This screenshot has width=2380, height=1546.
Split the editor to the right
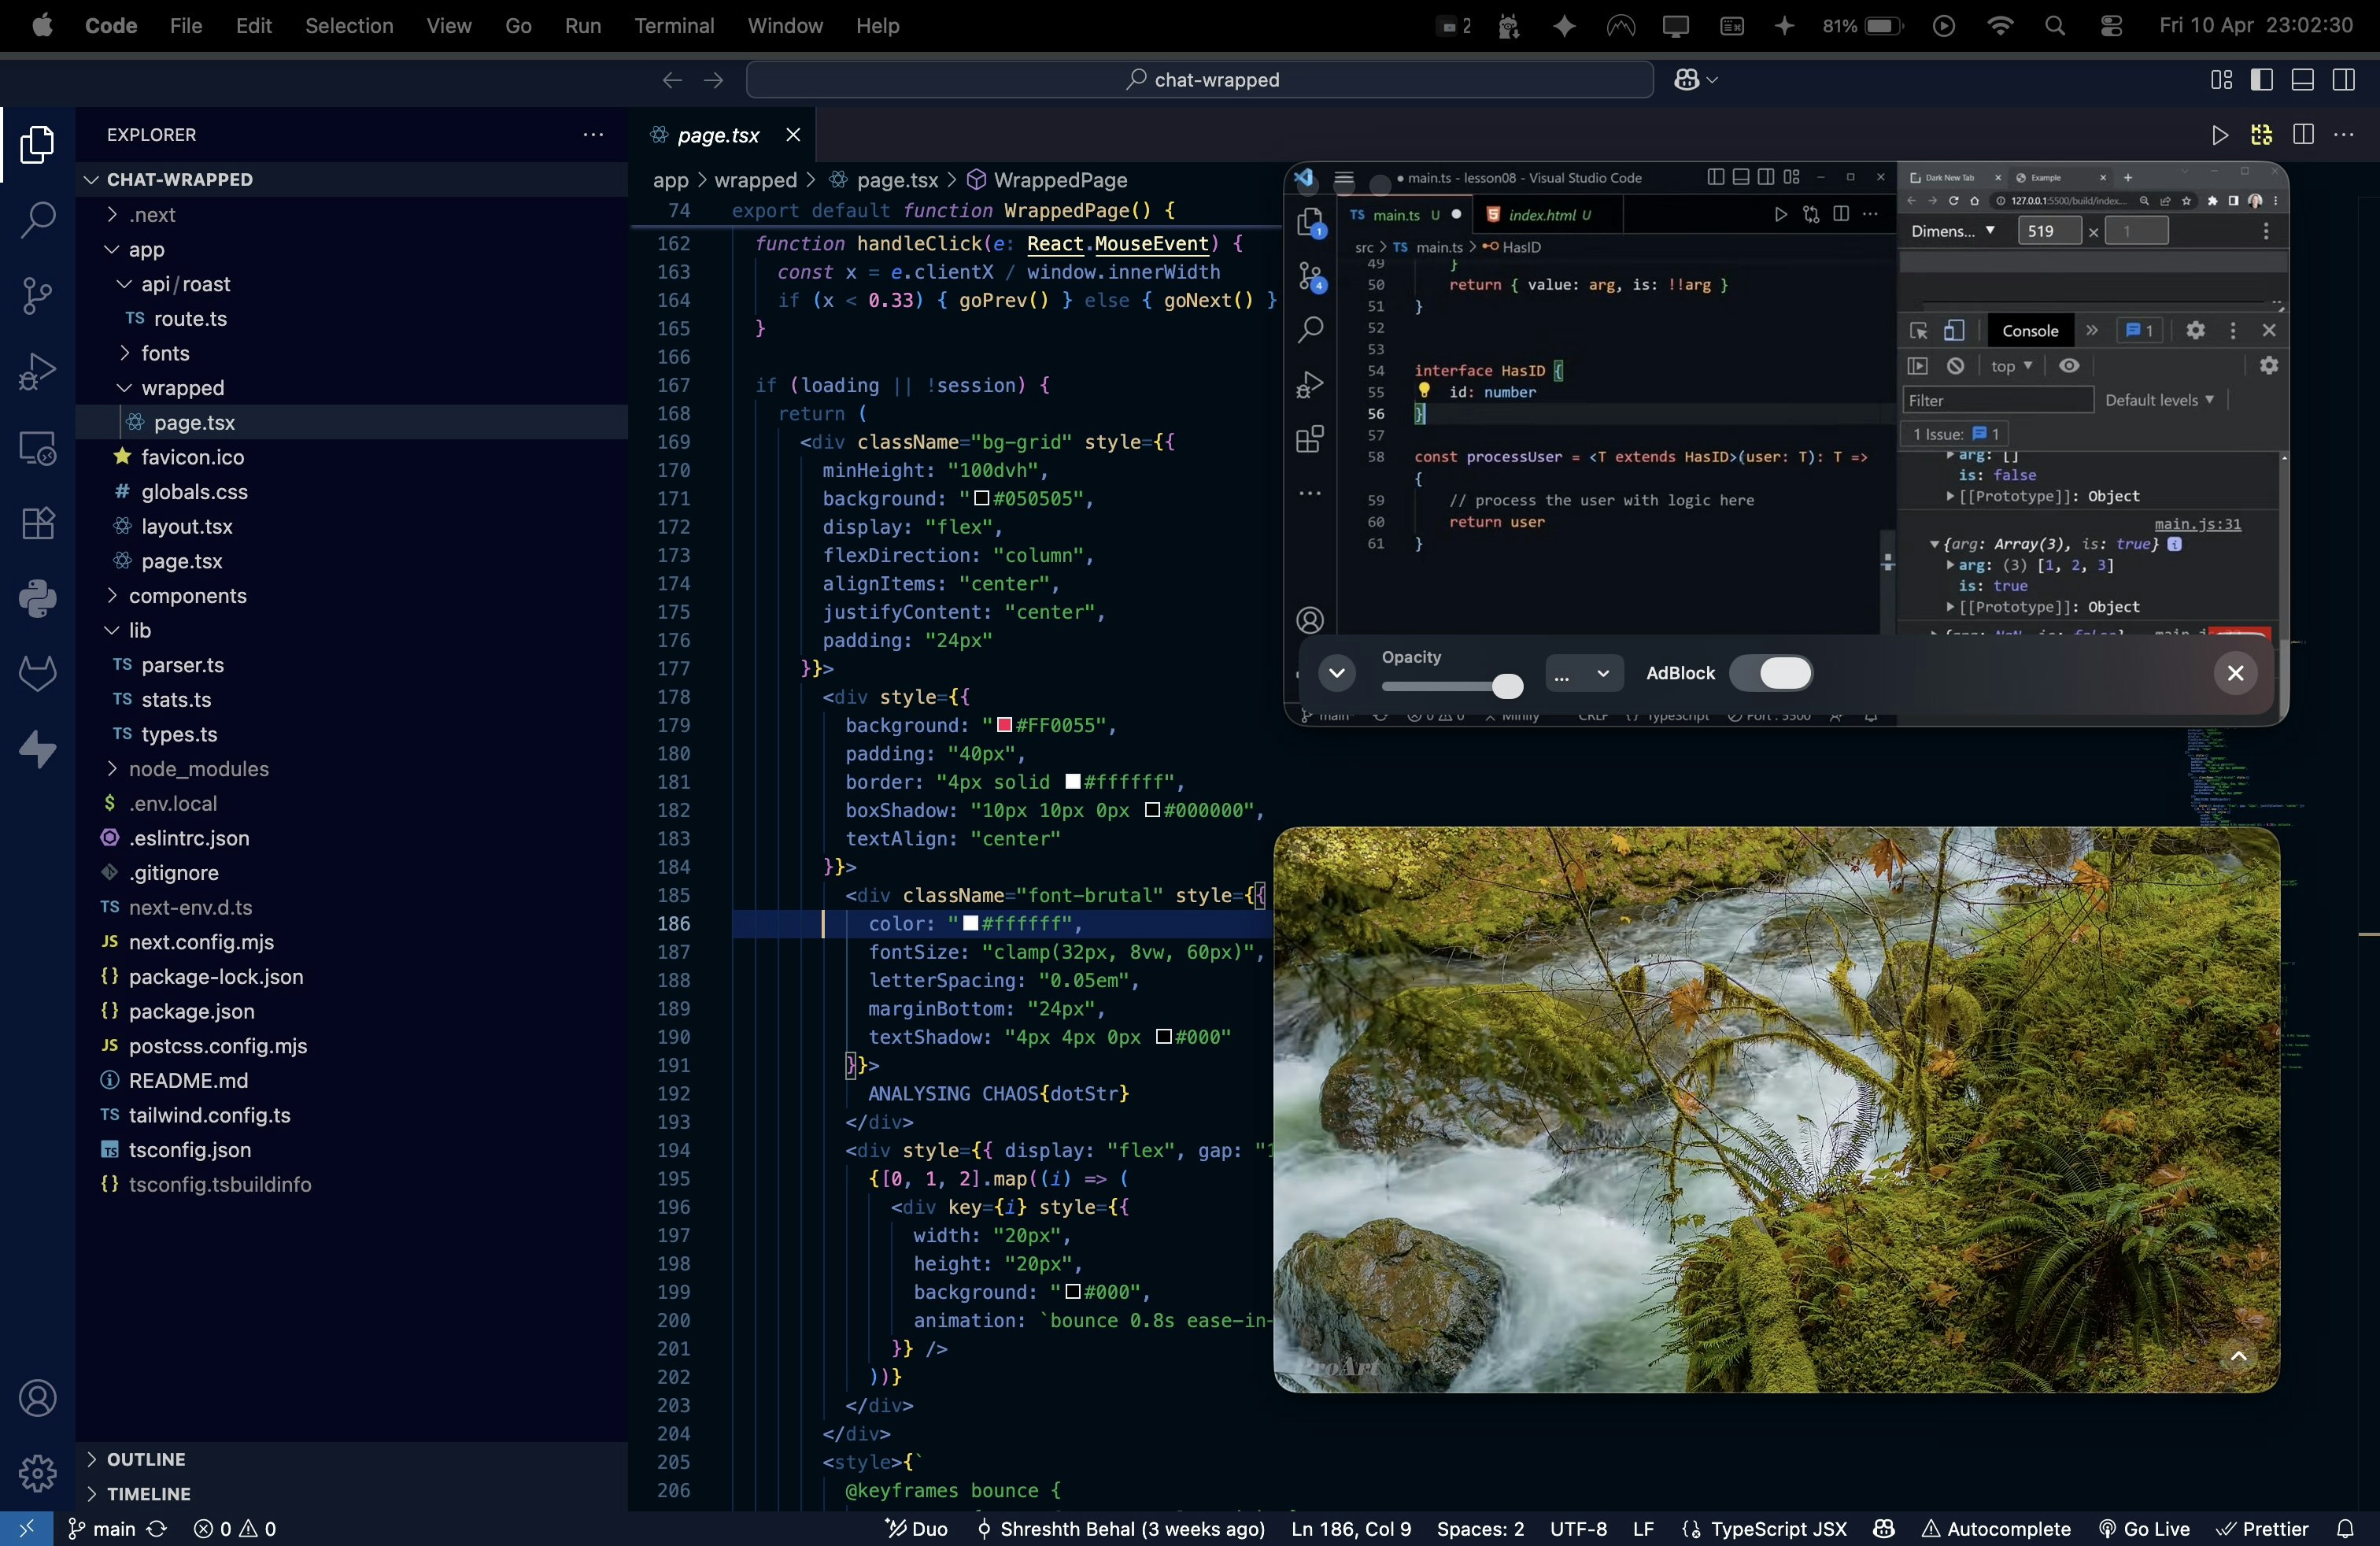coord(2303,135)
